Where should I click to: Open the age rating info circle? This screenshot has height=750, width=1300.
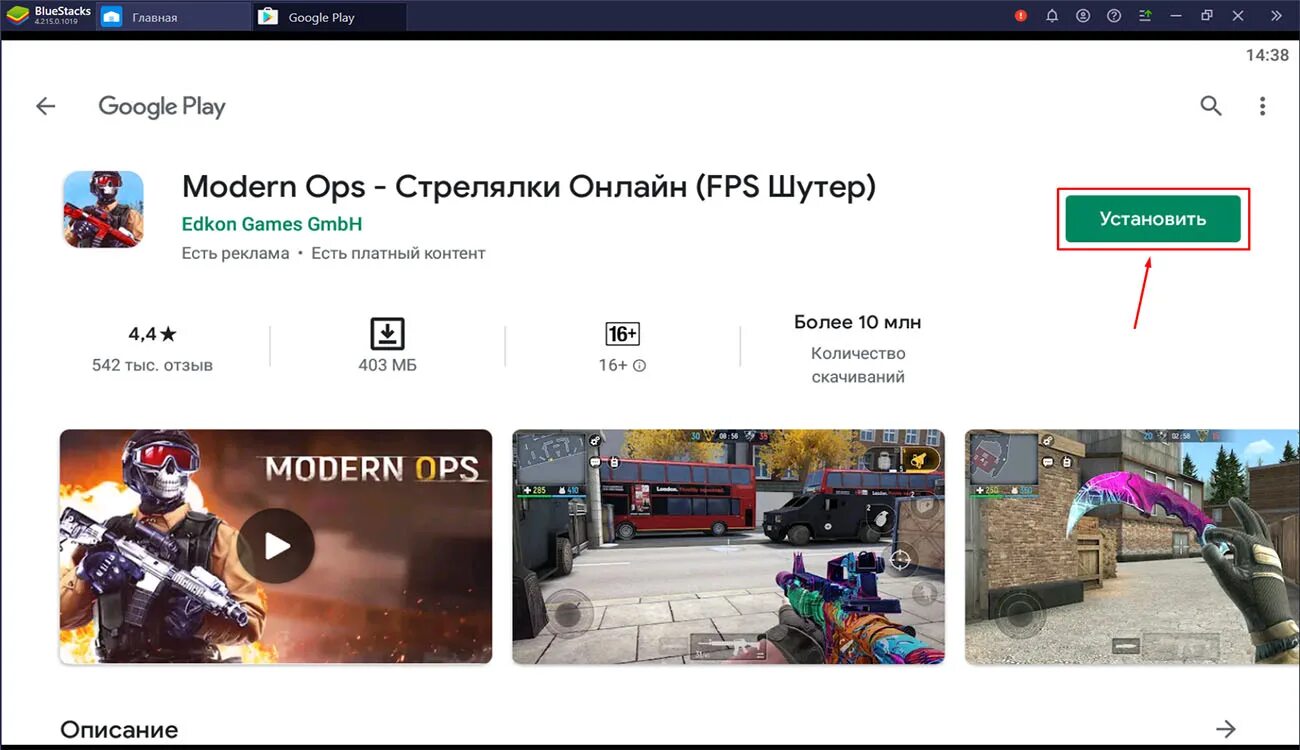[x=640, y=366]
